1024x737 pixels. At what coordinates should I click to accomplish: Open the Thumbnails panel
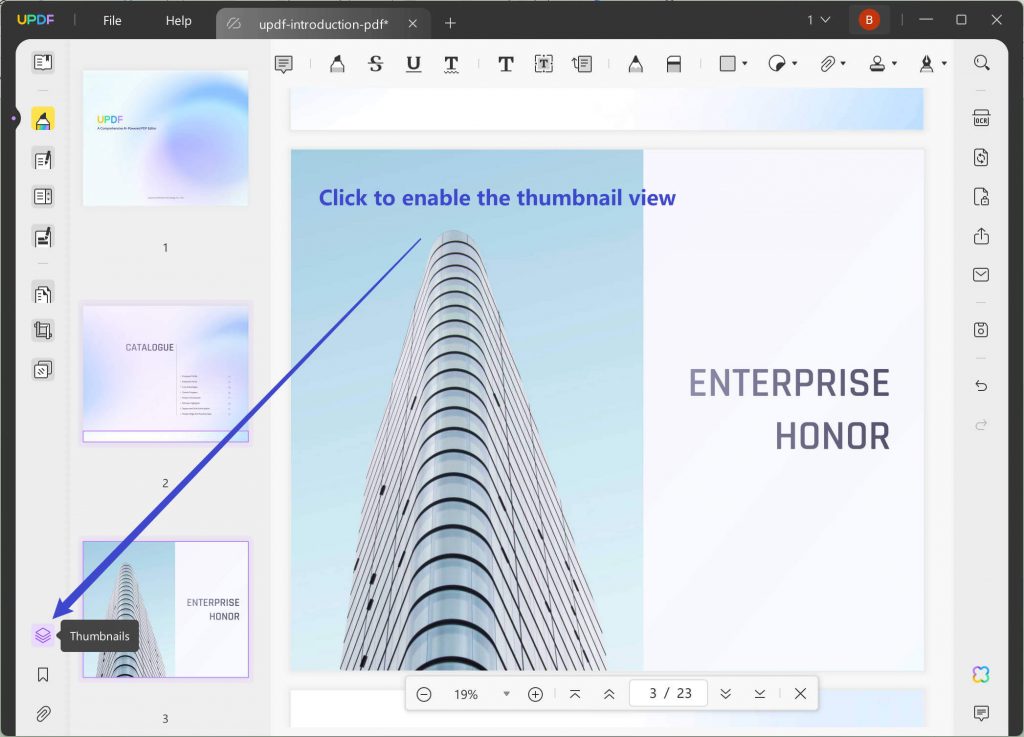tap(43, 635)
